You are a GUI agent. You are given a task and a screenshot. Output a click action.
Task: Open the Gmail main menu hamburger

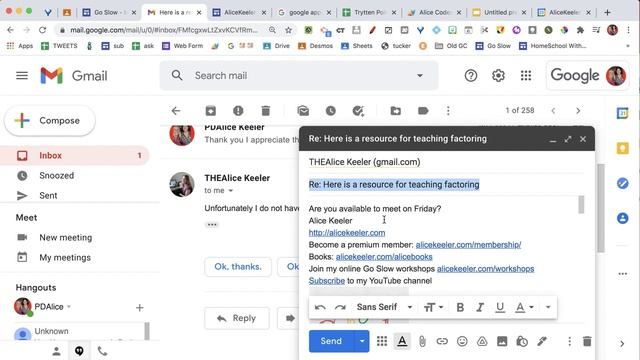22,76
